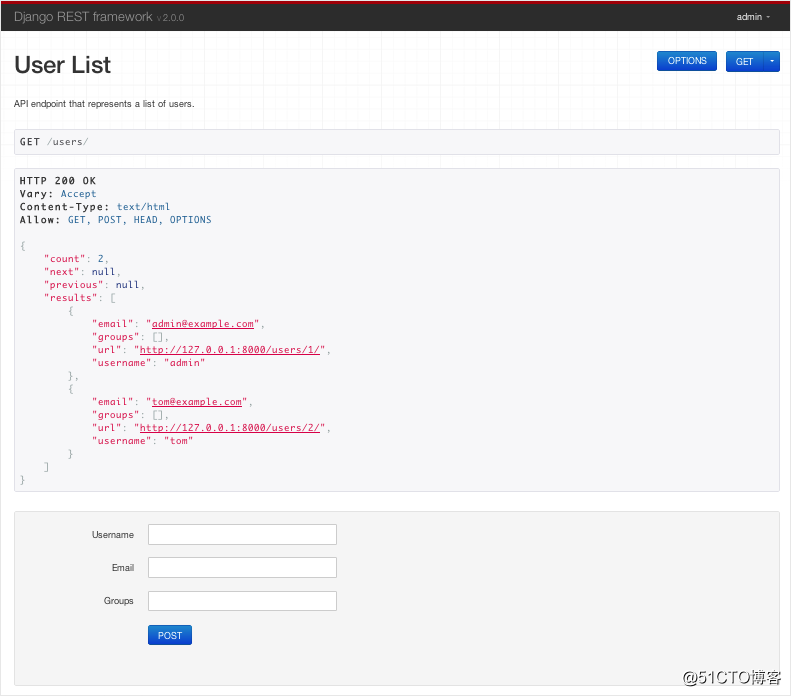This screenshot has width=791, height=696.
Task: Submit the form with the POST button
Action: pos(170,635)
